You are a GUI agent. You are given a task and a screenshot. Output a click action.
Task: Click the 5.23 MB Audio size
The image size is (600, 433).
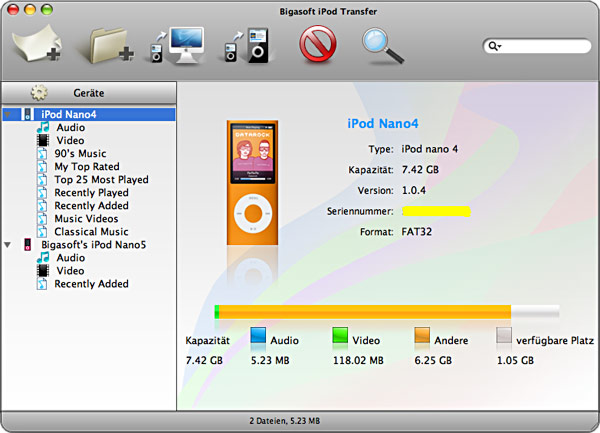coord(270,360)
